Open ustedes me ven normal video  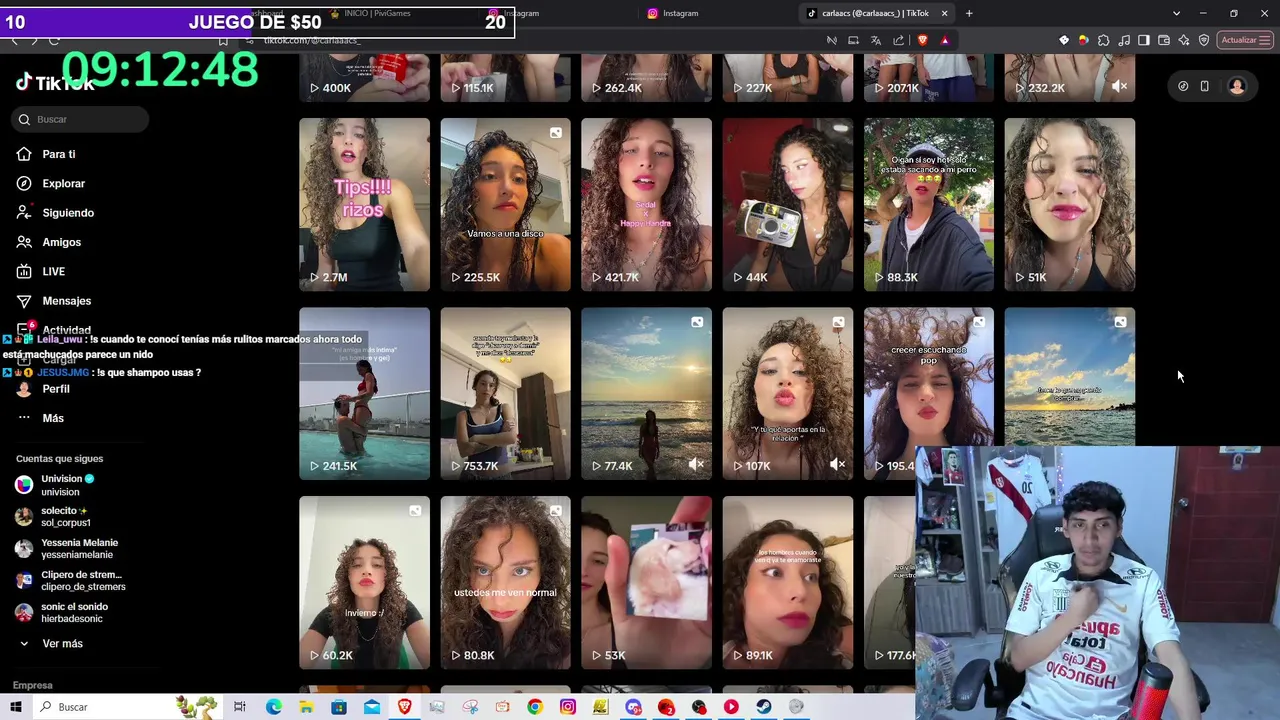point(505,582)
